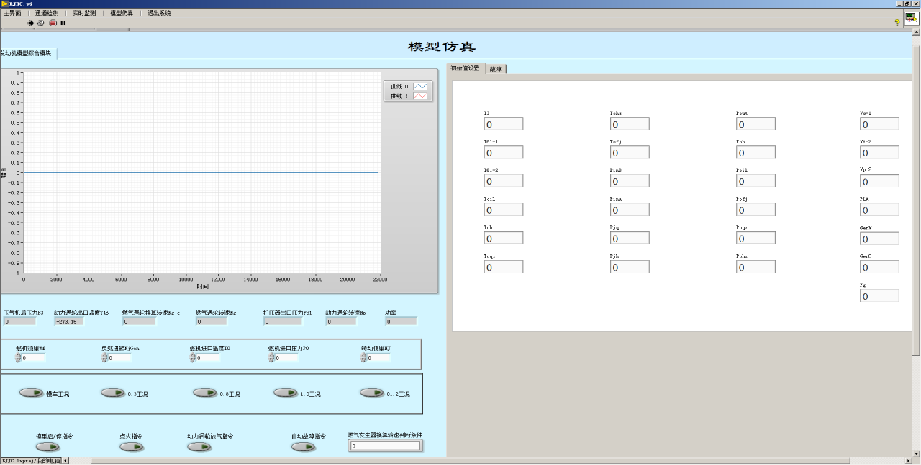This screenshot has height=465, width=921.
Task: Switch to the second tab above indicators panel
Action: (496, 68)
